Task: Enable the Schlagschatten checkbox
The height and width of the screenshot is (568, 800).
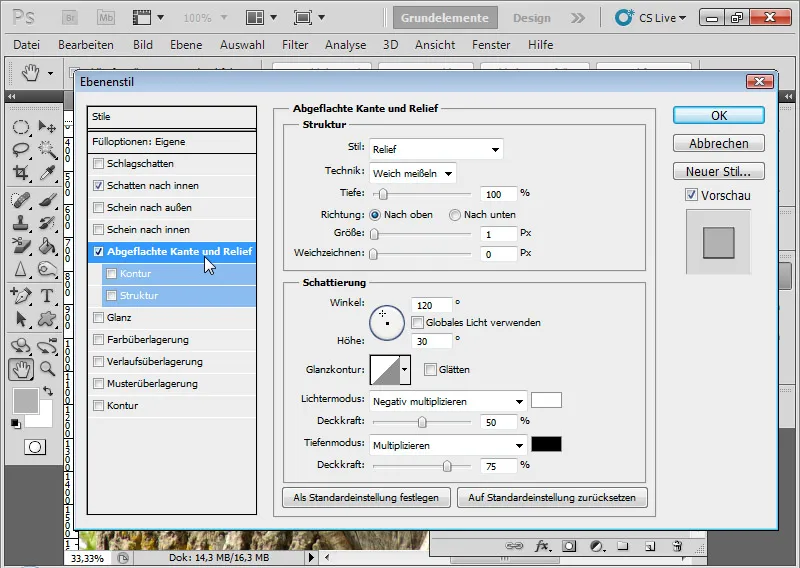Action: point(98,164)
